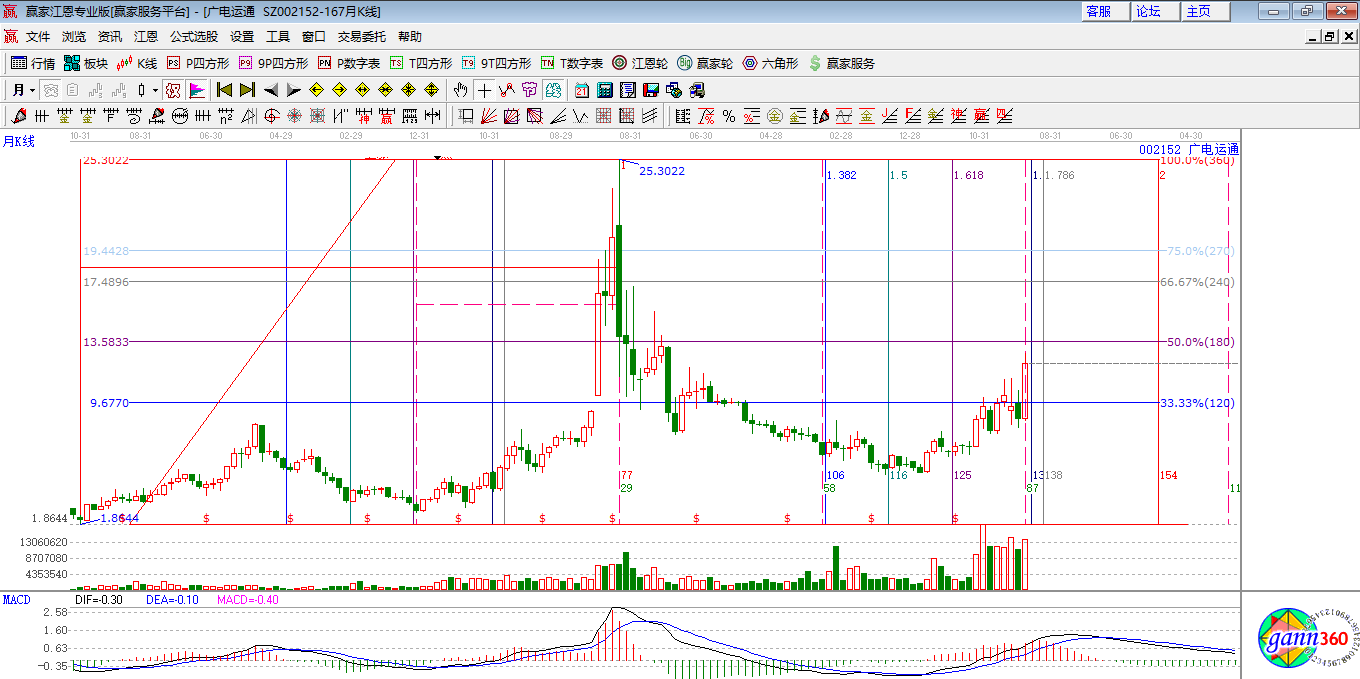This screenshot has height=679, width=1360.
Task: Click the save floppy disk icon
Action: tap(651, 90)
